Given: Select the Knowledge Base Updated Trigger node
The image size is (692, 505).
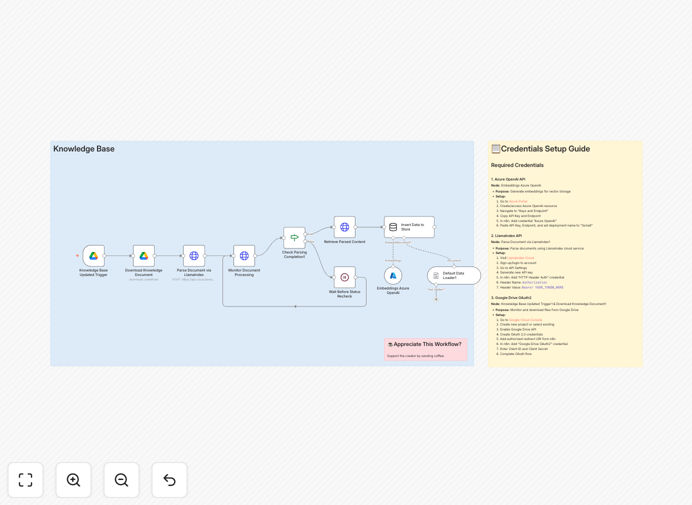Looking at the screenshot, I should tap(94, 256).
